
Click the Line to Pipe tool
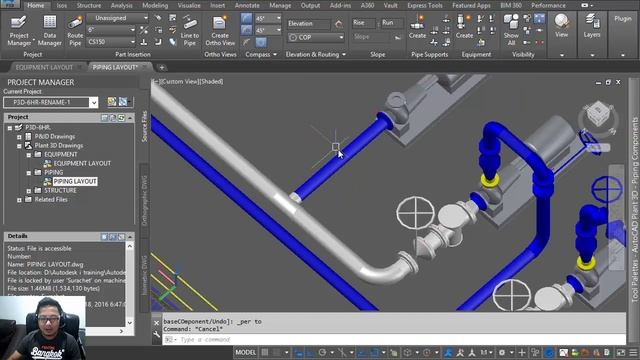(x=190, y=31)
